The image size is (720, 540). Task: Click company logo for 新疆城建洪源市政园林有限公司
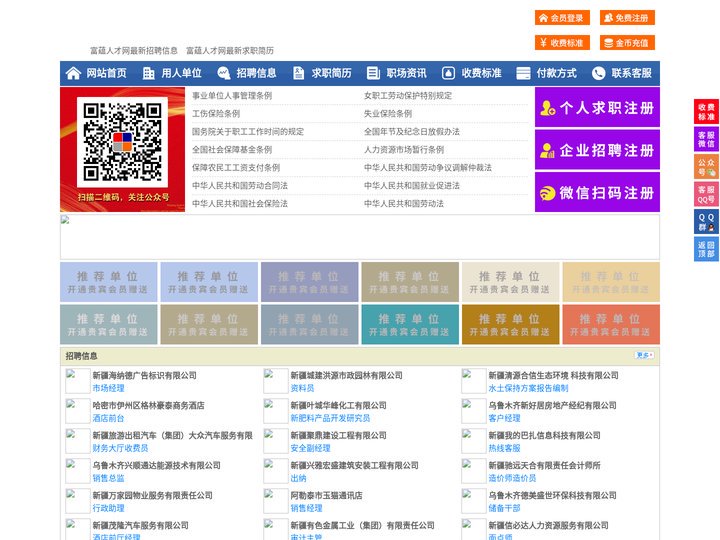coord(276,381)
